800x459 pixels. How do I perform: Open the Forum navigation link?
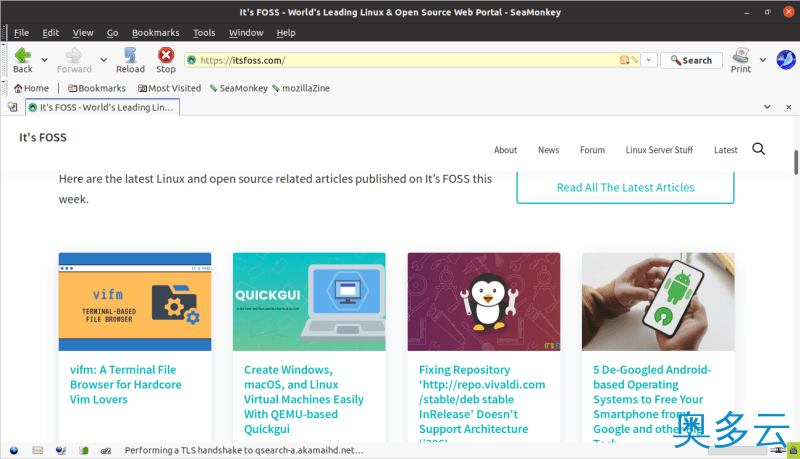click(x=592, y=150)
